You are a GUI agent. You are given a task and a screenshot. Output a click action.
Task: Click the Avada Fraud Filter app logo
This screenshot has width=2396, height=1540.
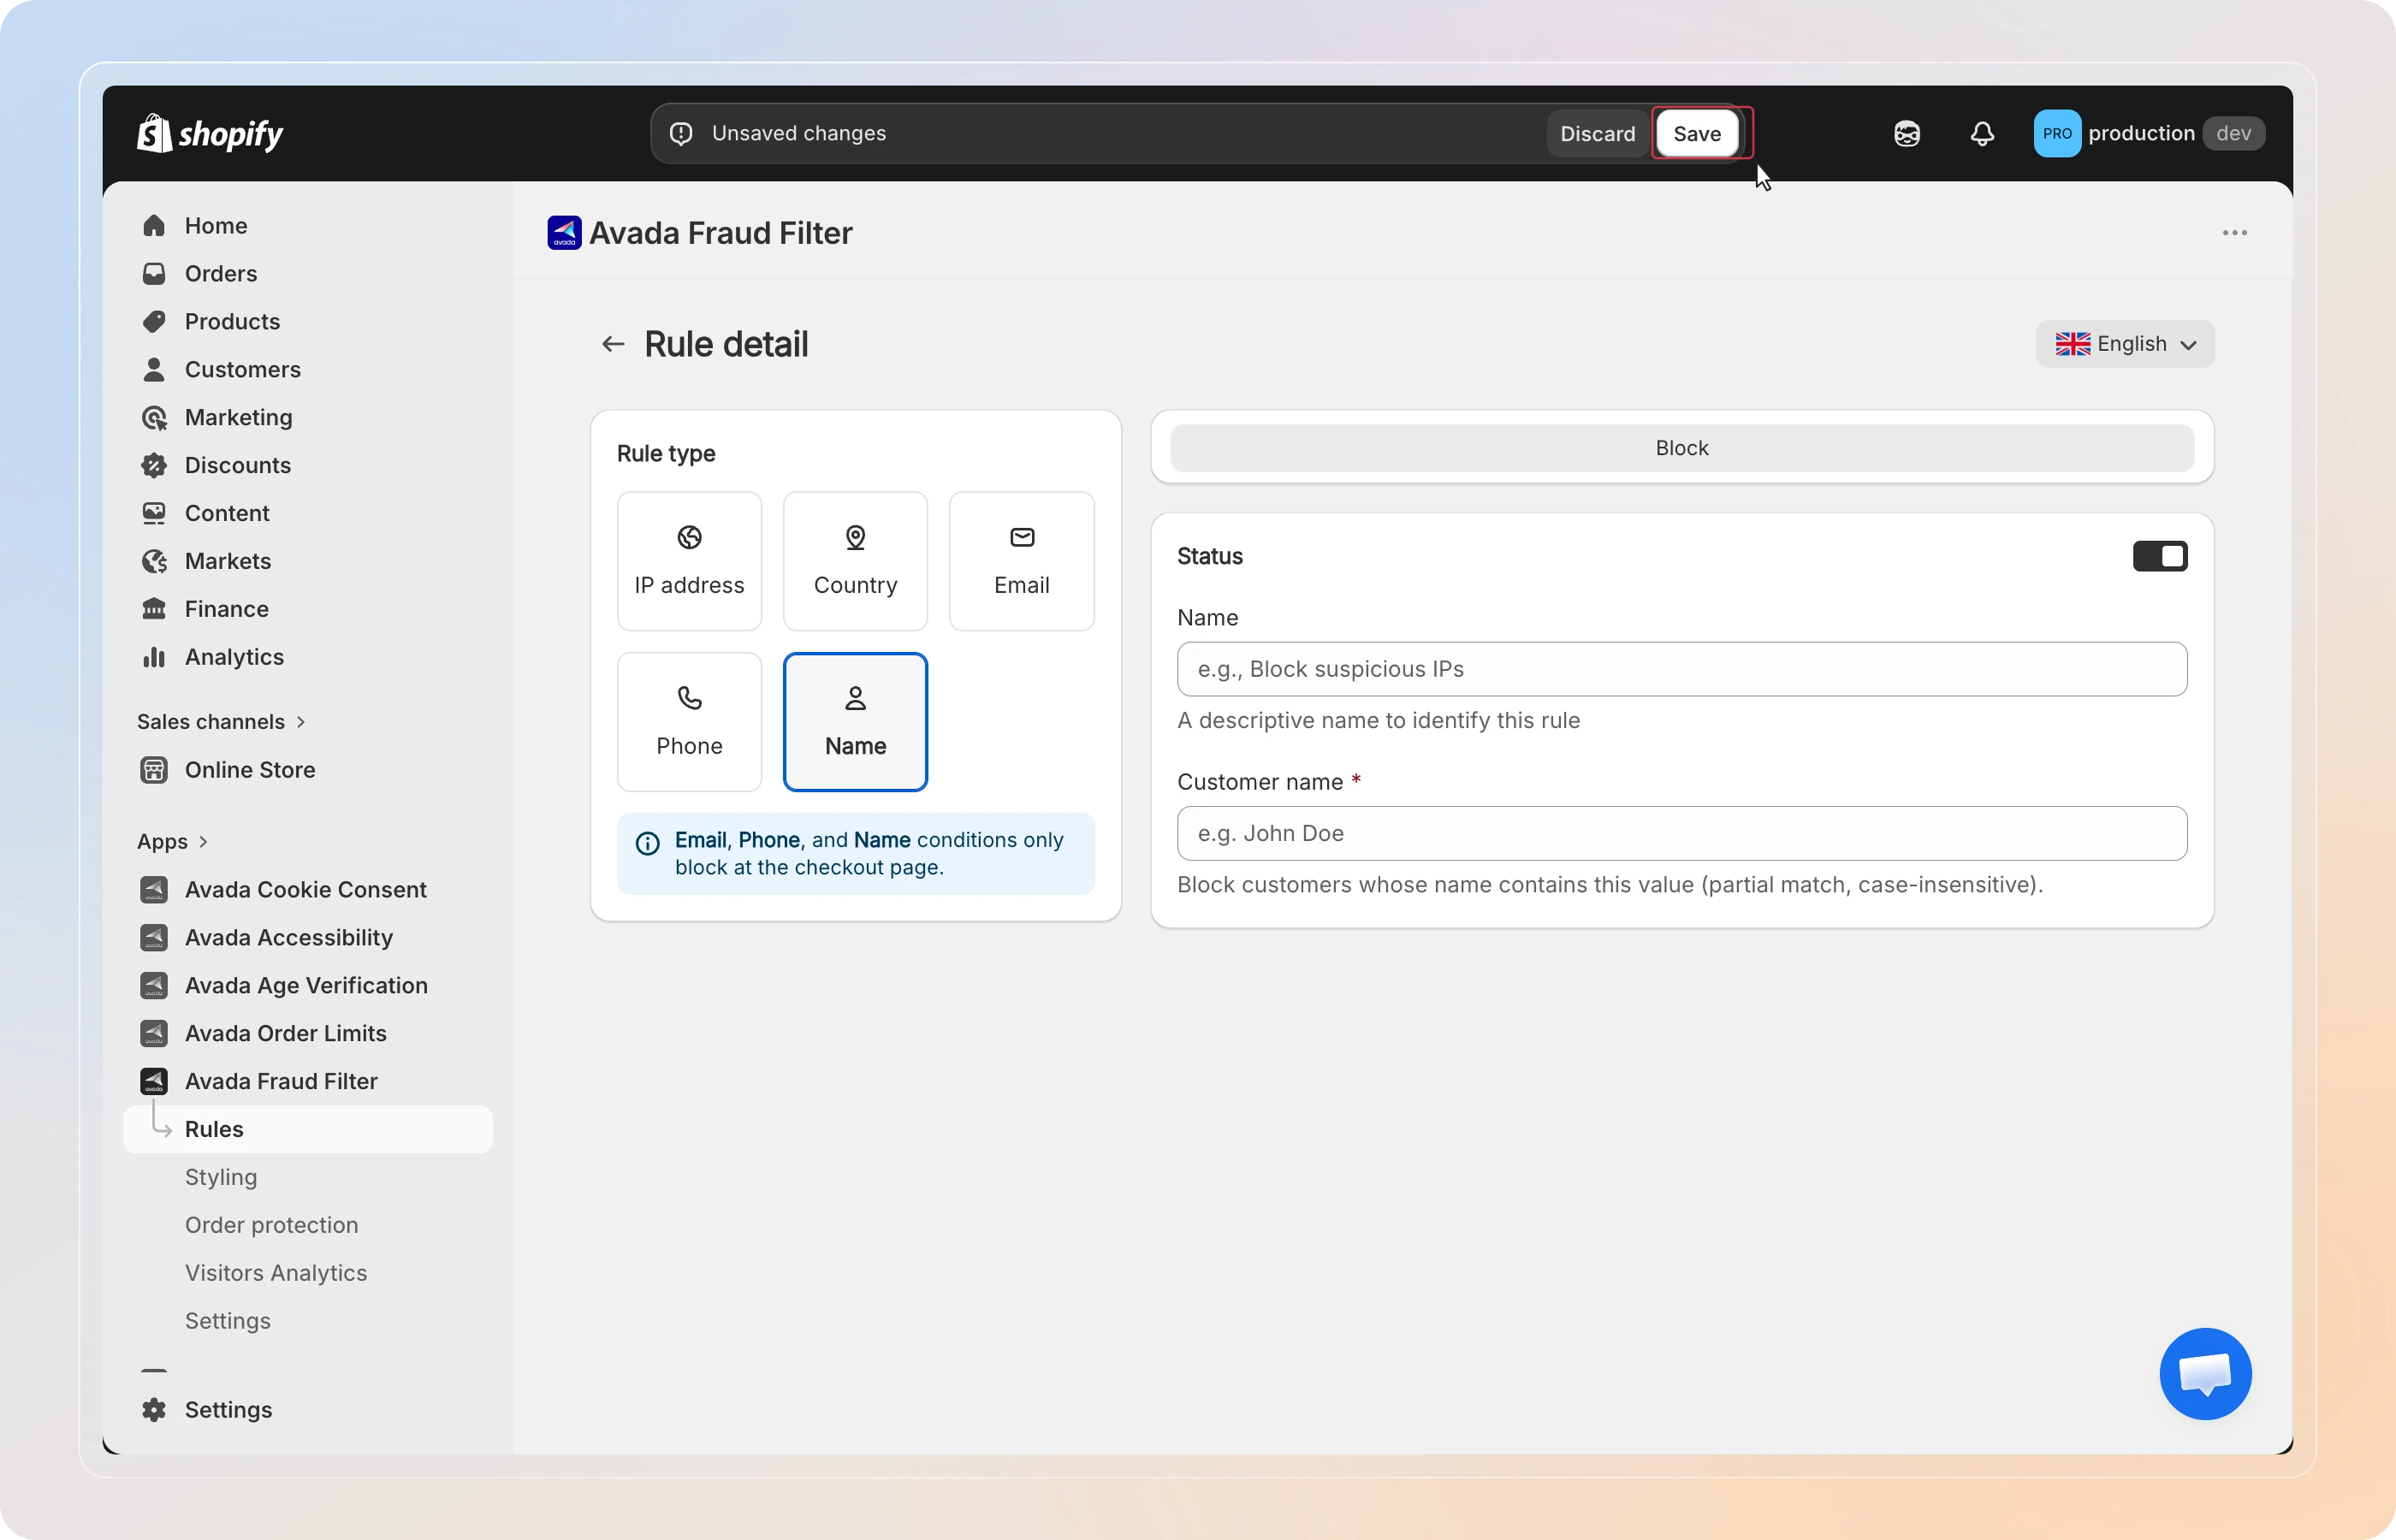564,233
